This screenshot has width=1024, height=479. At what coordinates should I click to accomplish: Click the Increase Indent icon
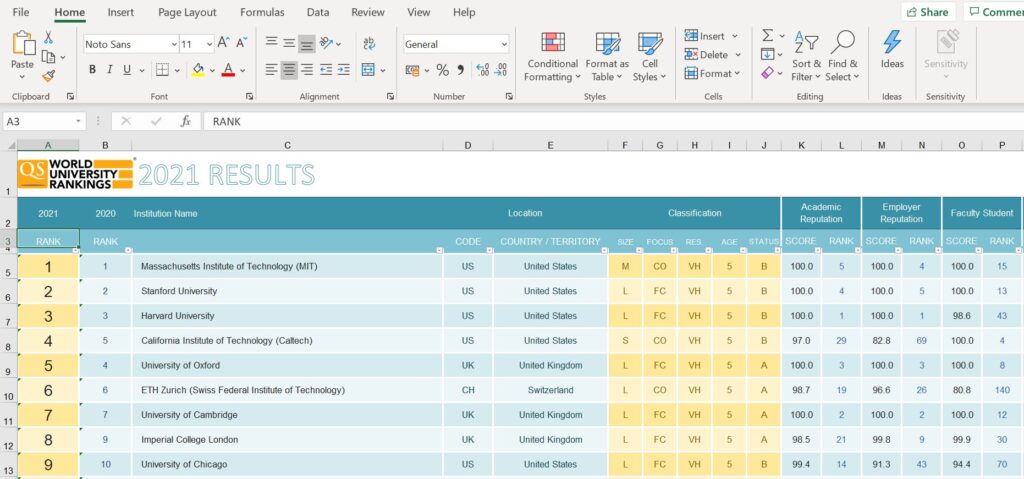tap(344, 70)
